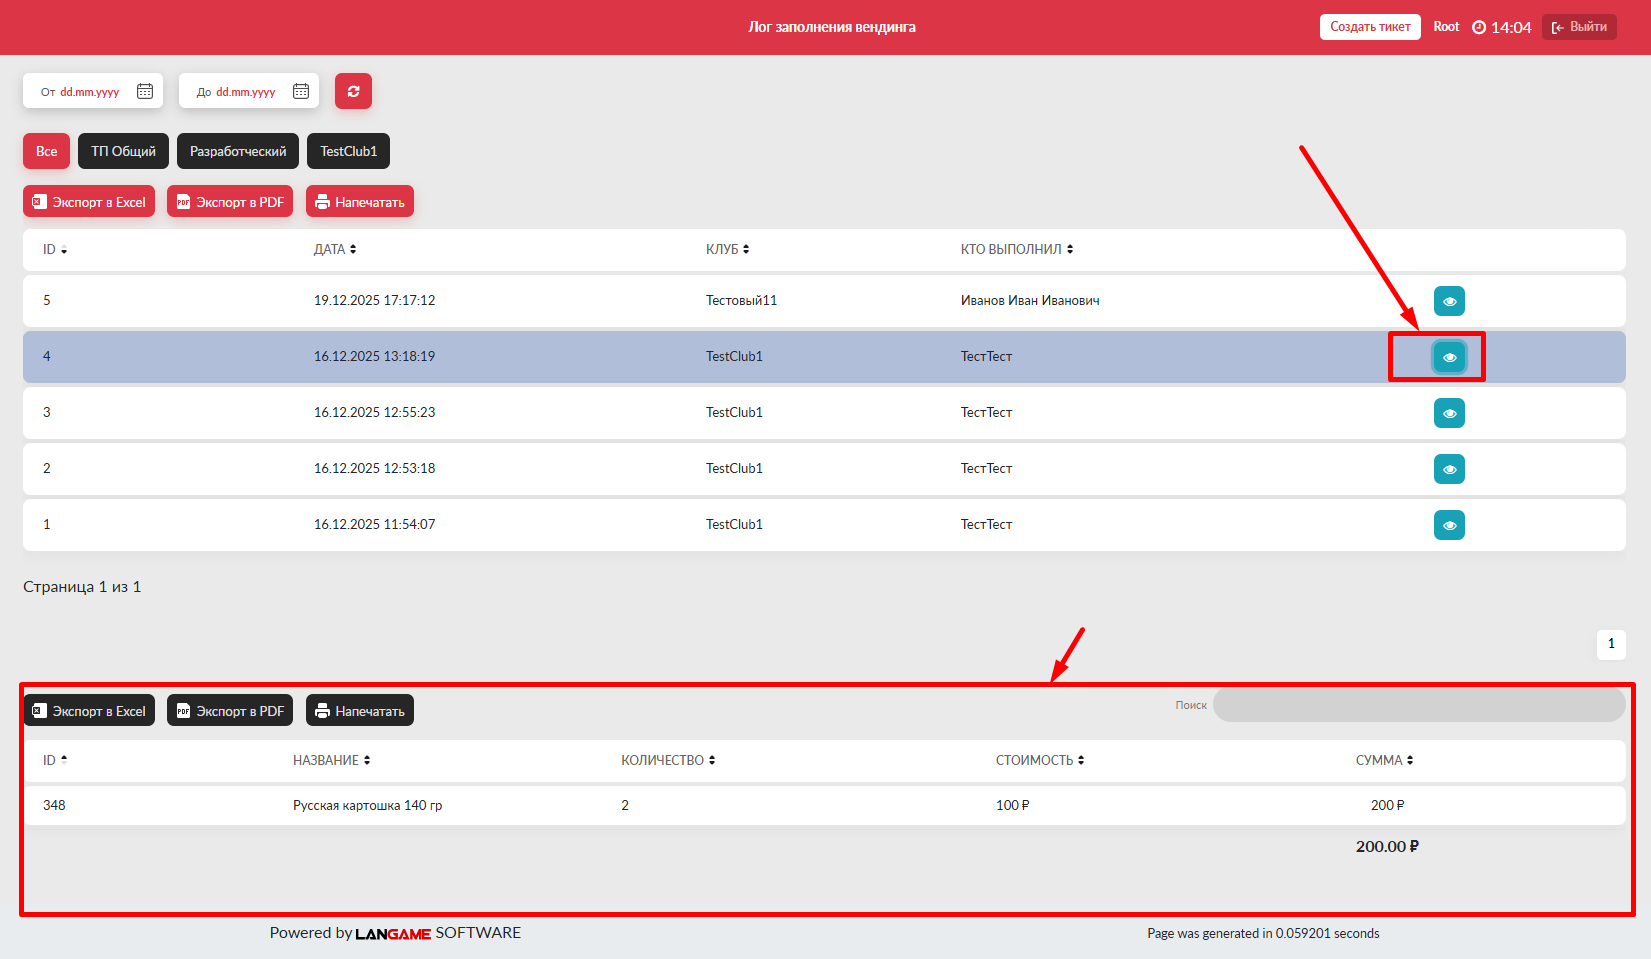
Task: Click the Русская картошка 140 гр cell
Action: (x=367, y=805)
